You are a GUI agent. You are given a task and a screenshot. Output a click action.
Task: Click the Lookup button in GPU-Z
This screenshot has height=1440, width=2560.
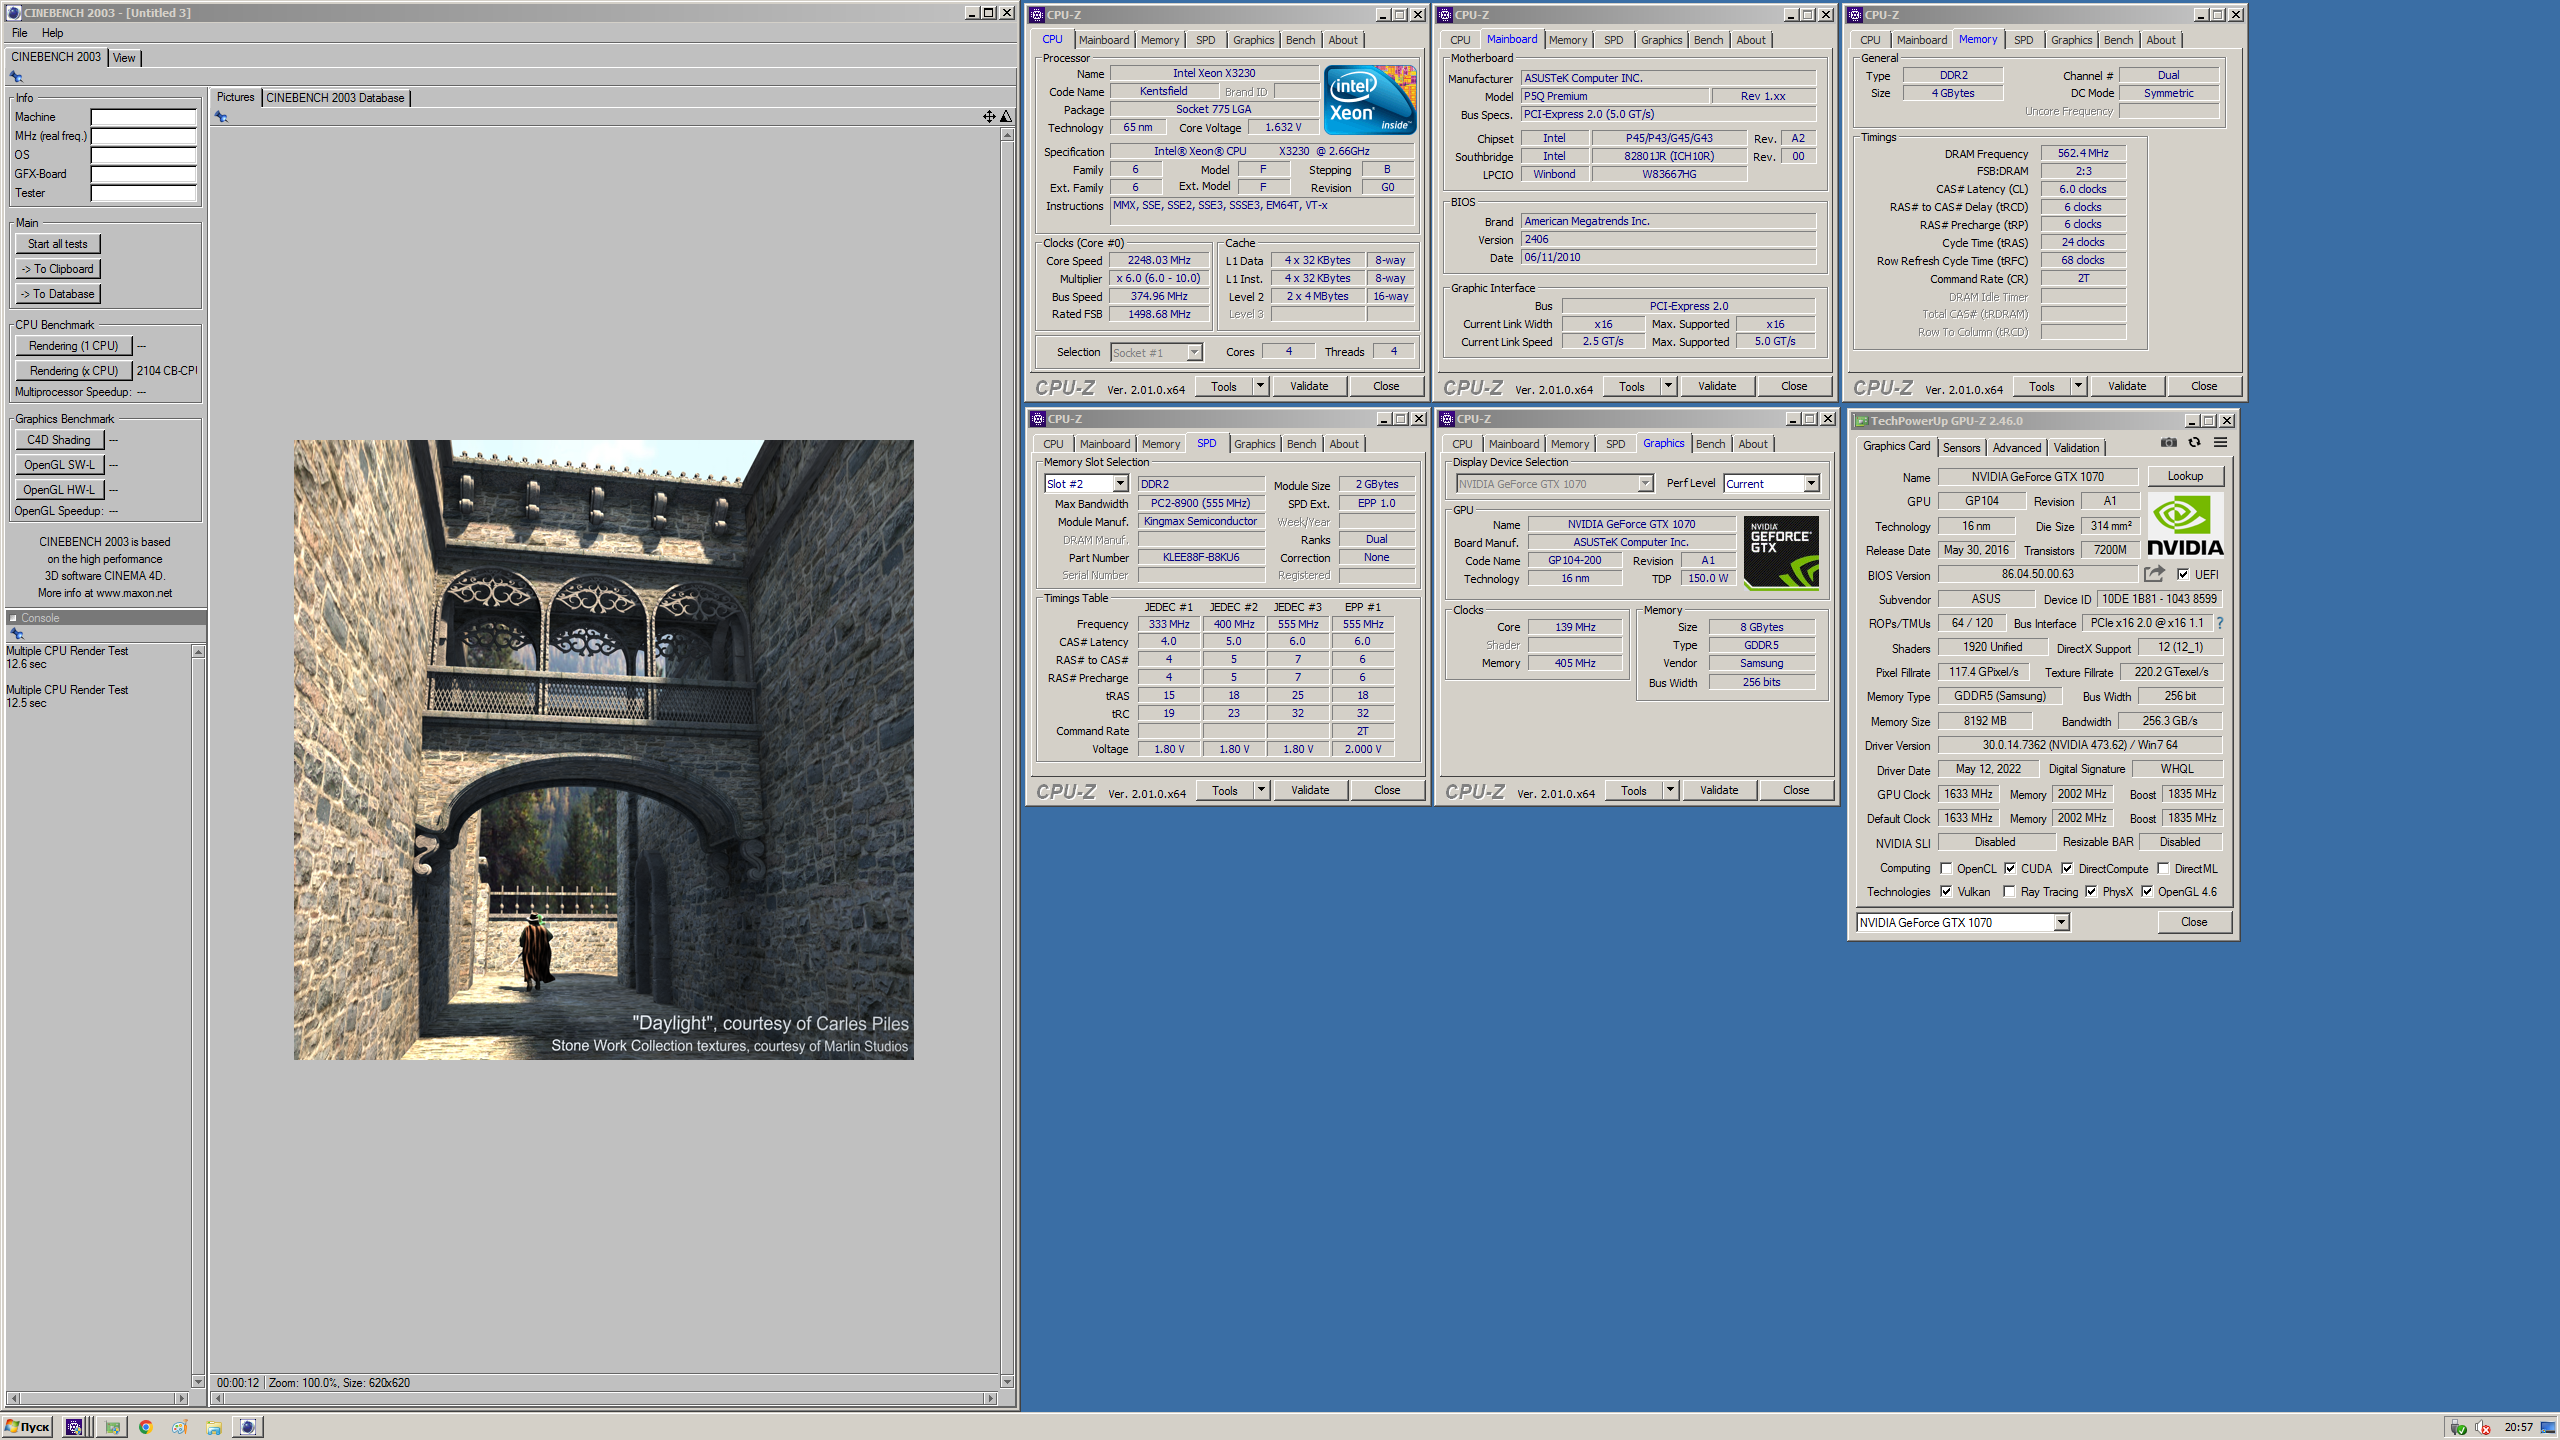(2185, 476)
